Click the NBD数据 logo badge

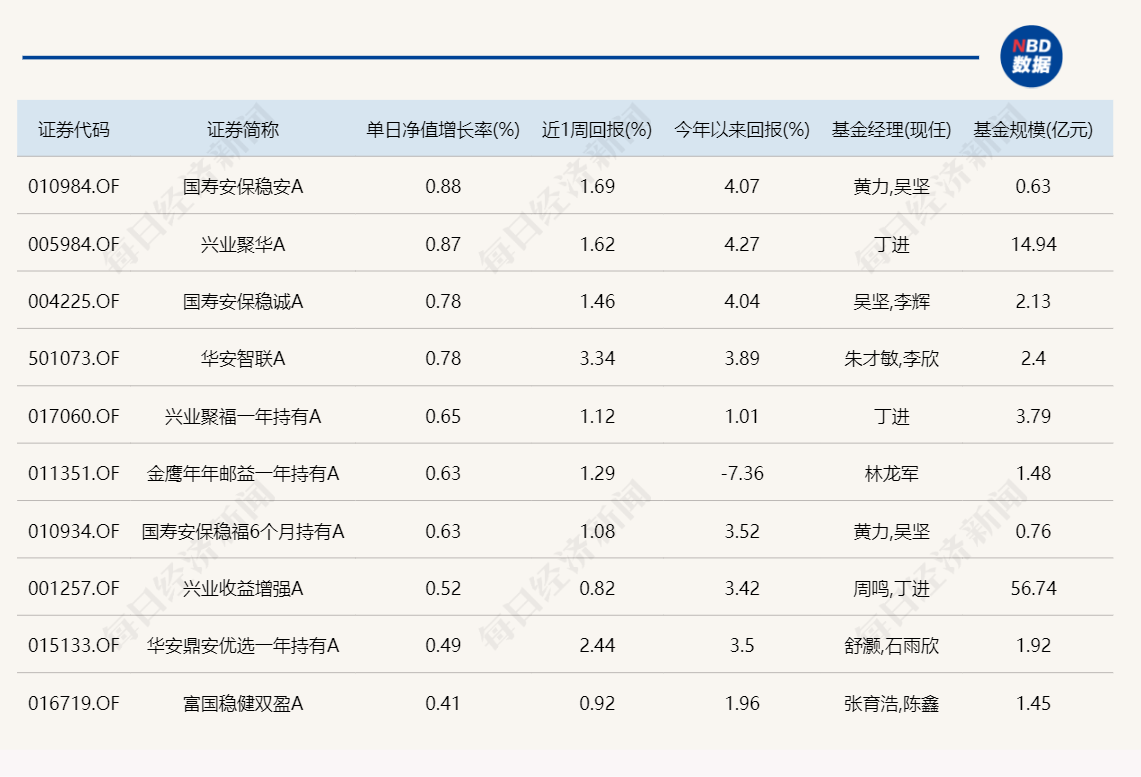[x=1031, y=57]
